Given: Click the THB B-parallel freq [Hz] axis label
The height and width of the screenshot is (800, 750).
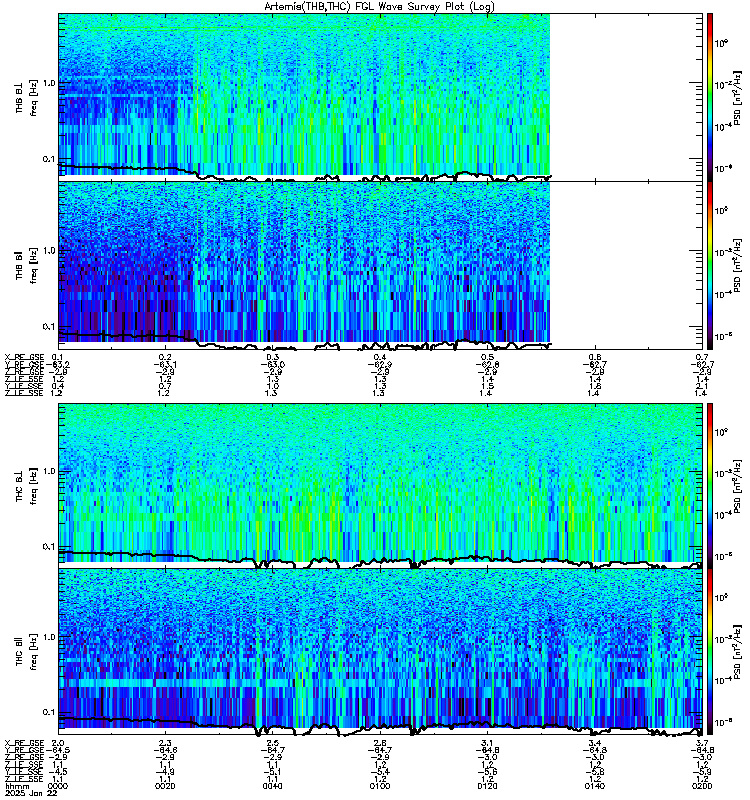Looking at the screenshot, I should pos(33,266).
